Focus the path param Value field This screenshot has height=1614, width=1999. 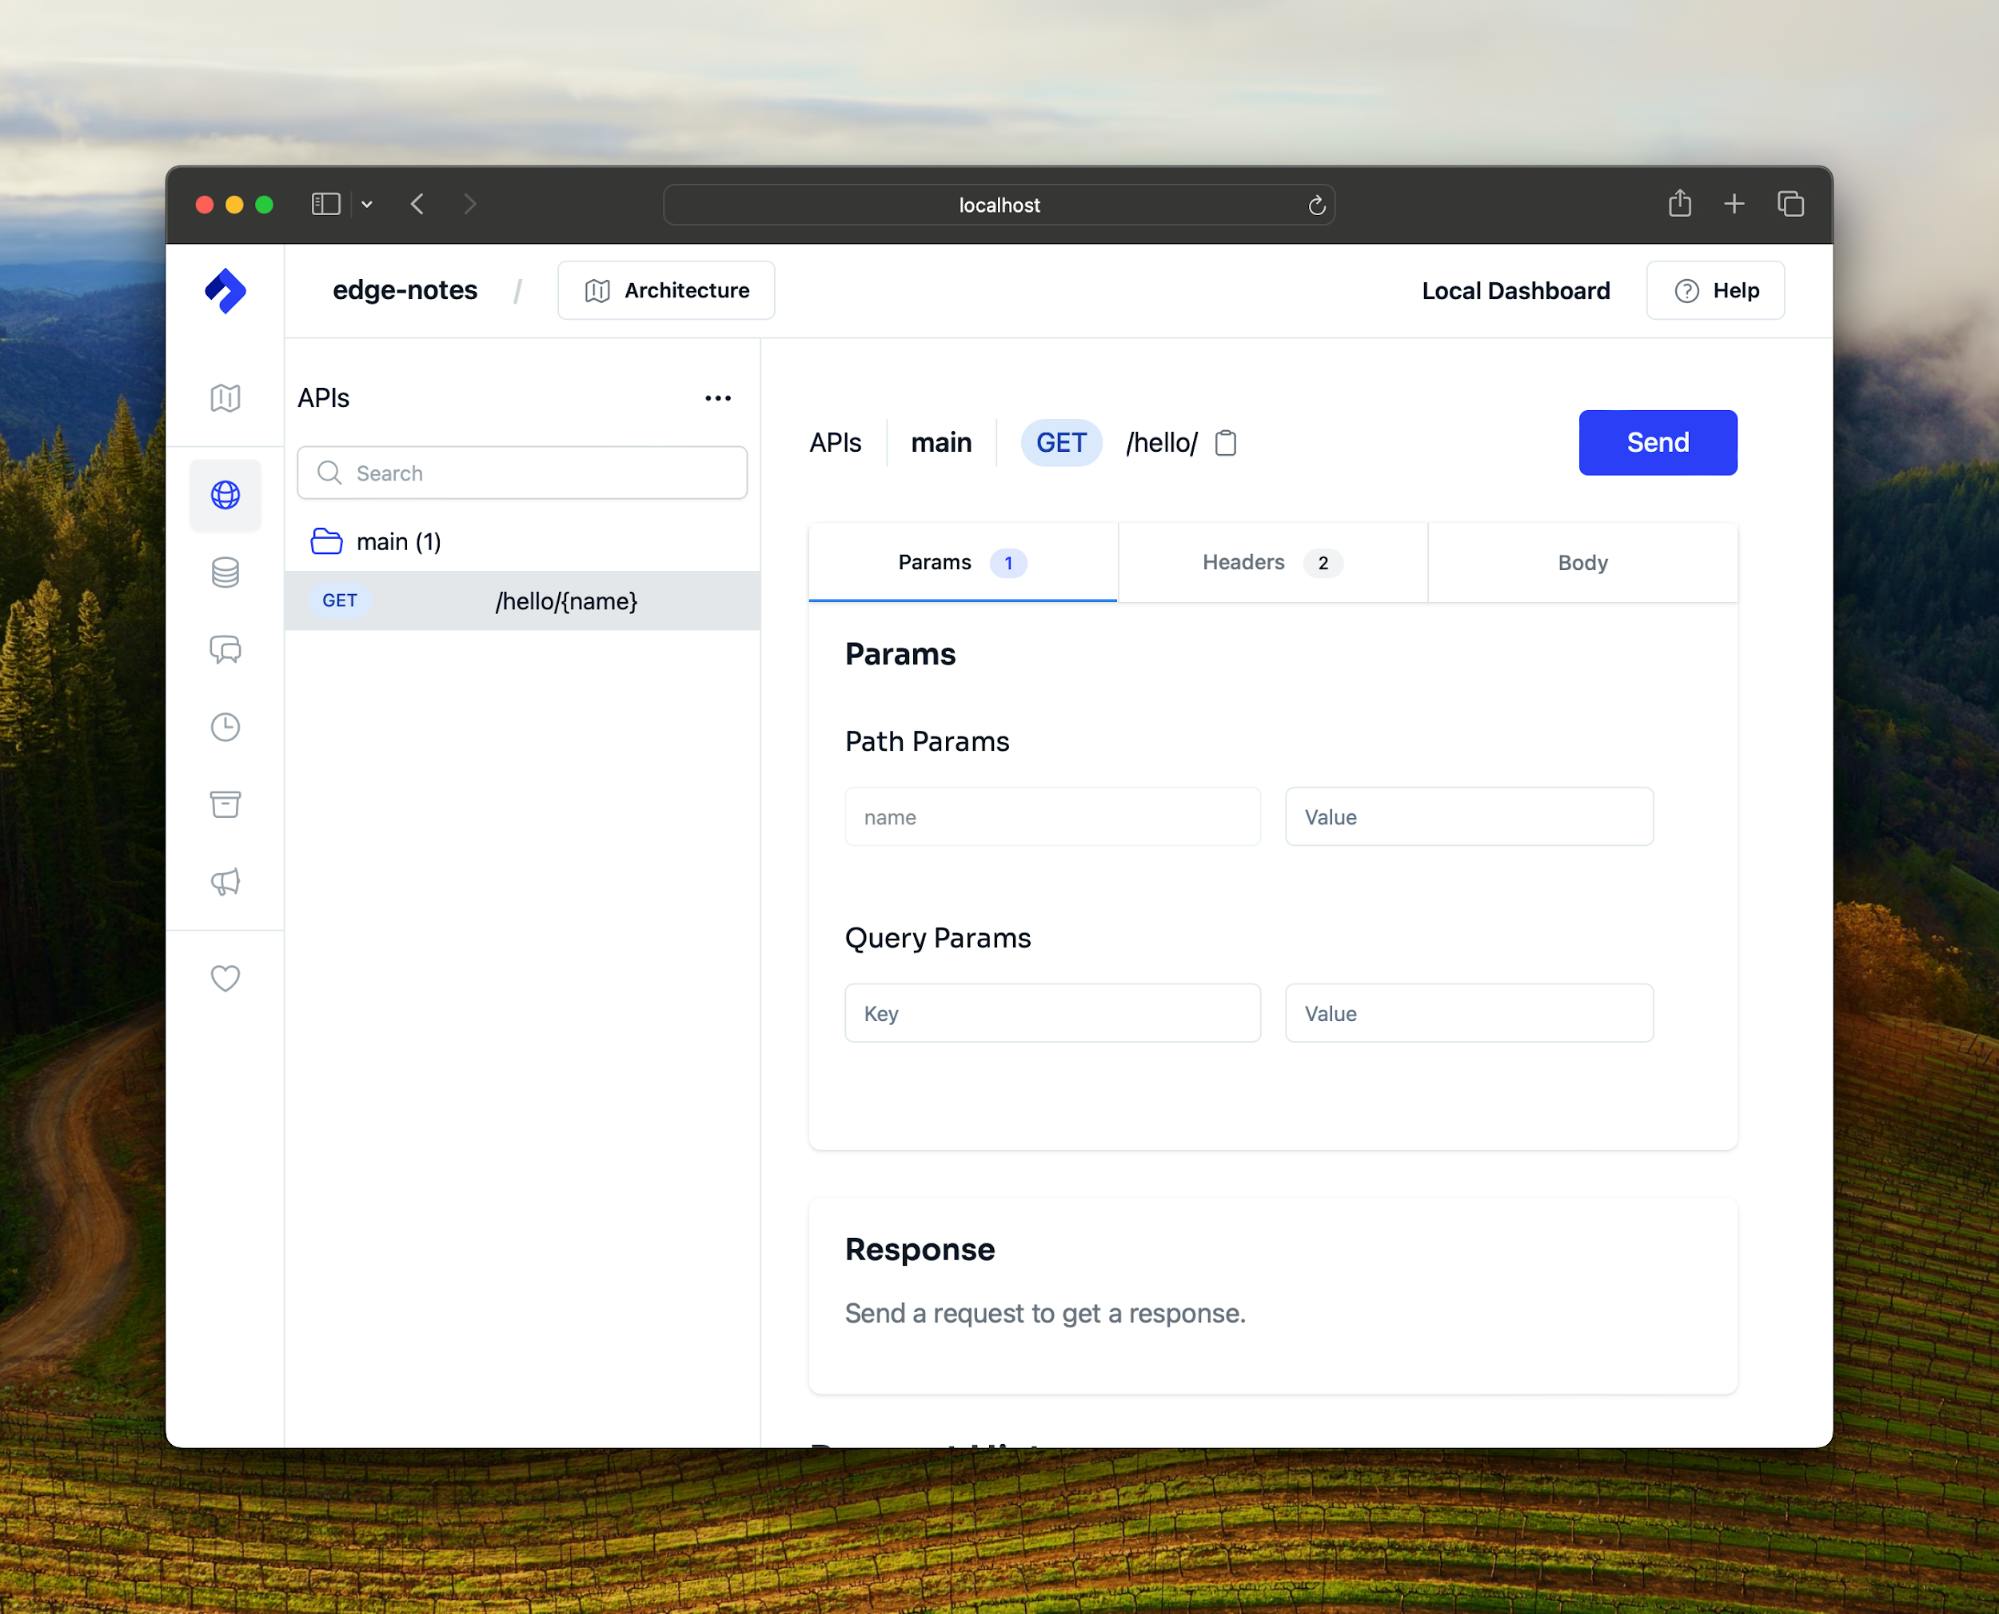[1468, 817]
